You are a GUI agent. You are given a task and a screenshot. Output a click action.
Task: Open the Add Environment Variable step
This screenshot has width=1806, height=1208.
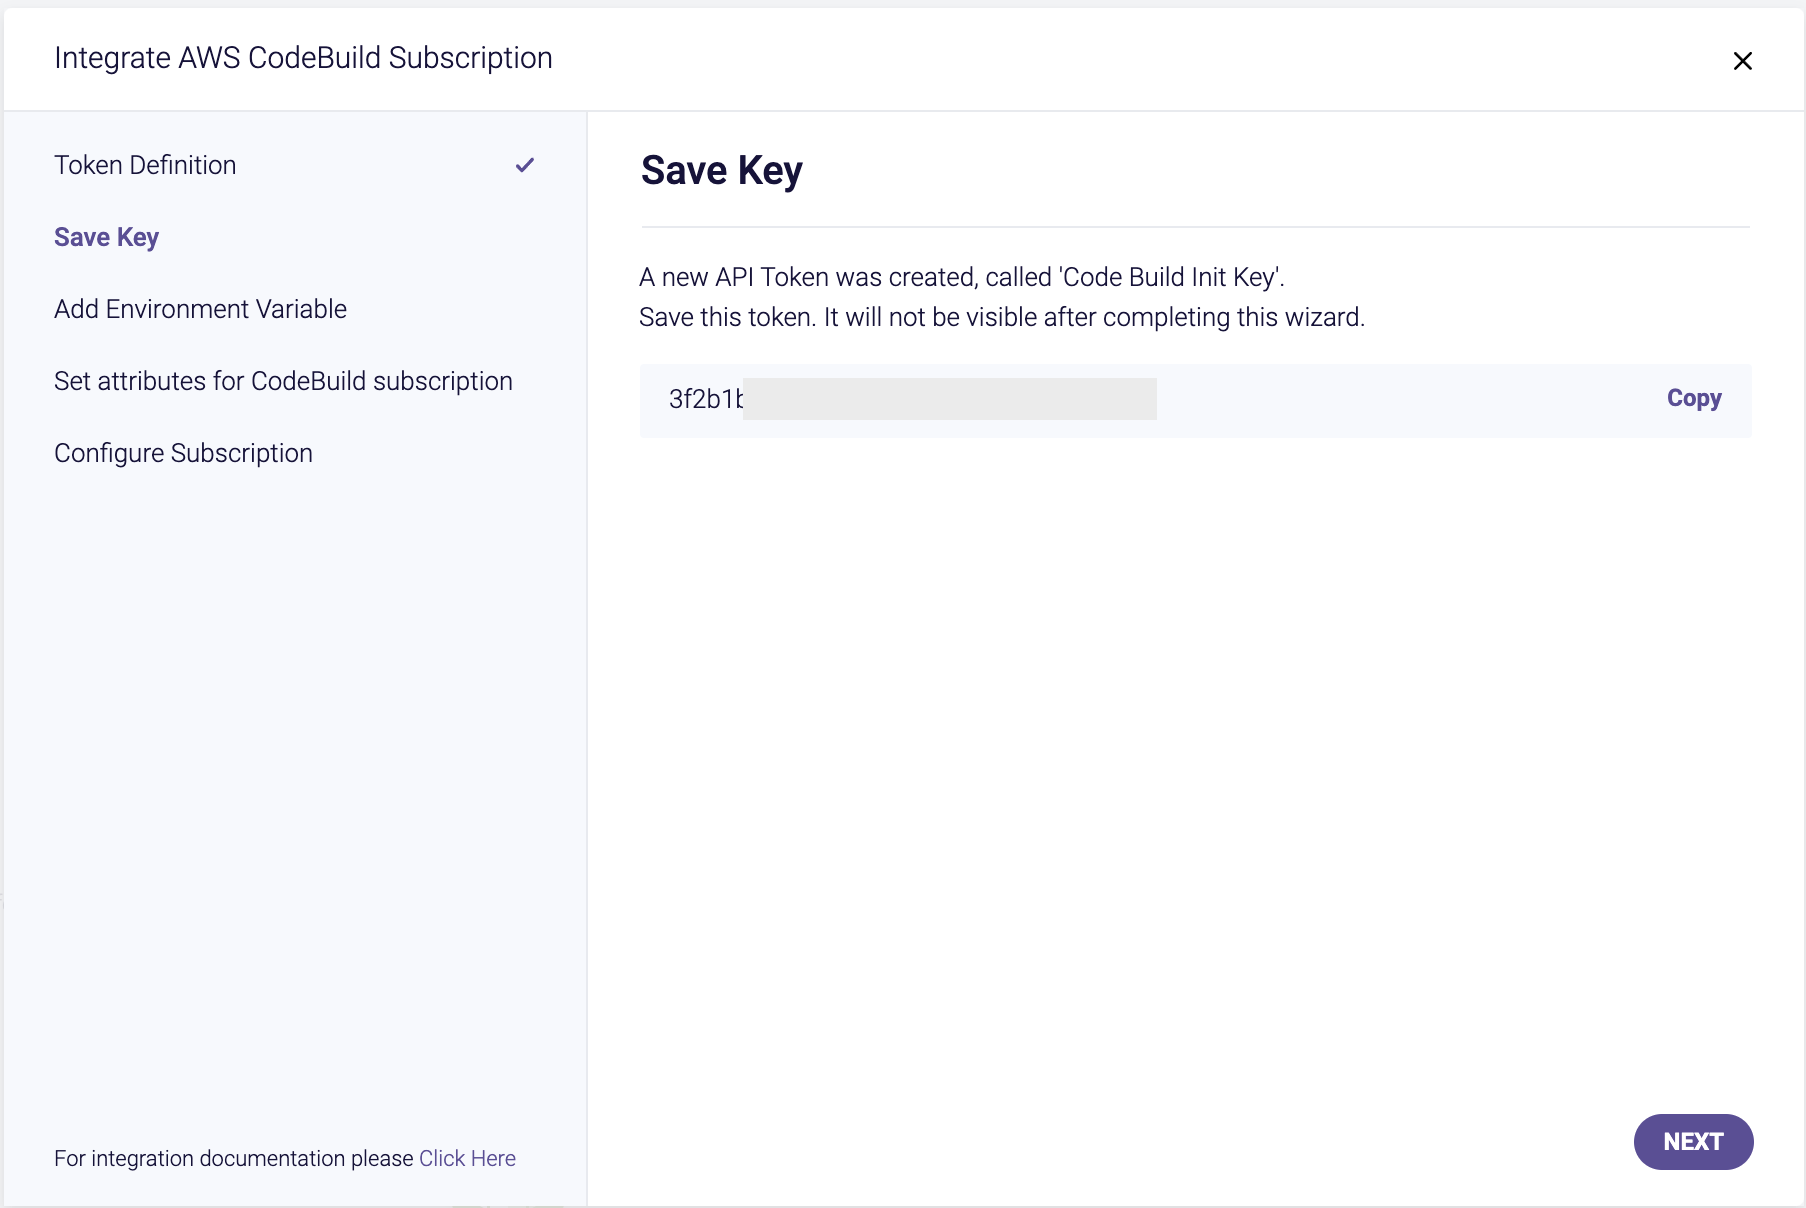point(200,309)
